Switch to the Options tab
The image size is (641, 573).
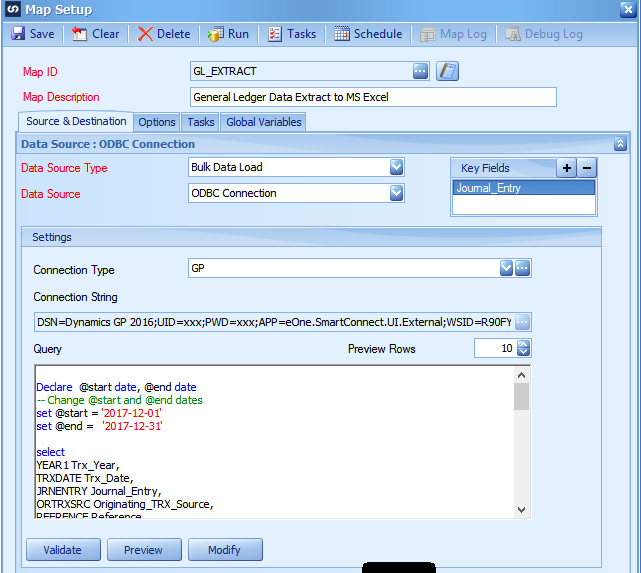pos(157,122)
